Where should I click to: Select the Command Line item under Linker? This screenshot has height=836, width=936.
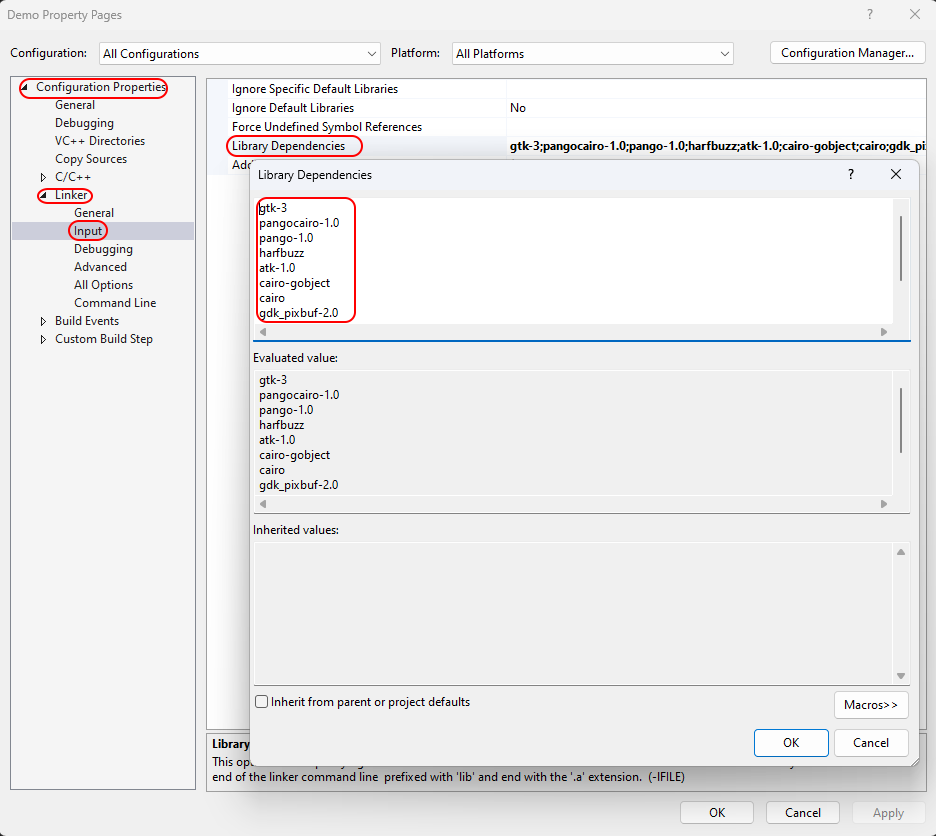(115, 303)
